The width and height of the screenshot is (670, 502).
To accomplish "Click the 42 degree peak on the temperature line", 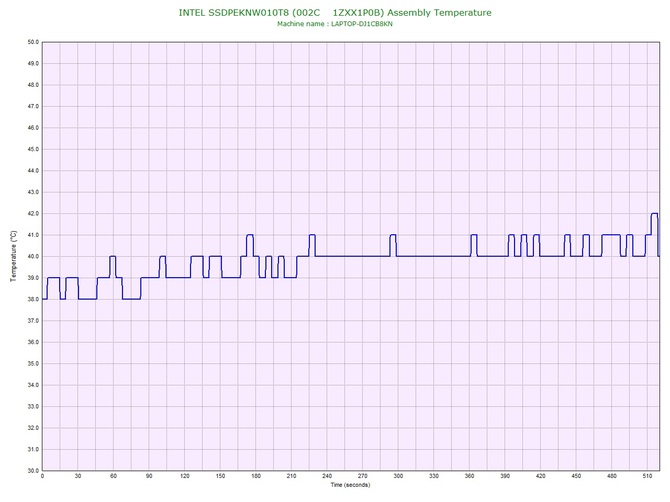I will [x=654, y=213].
